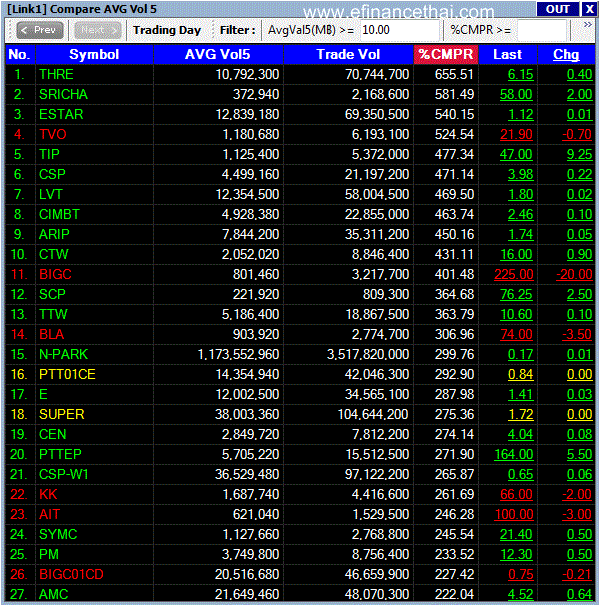Click trade volume 69,350,500 for ESTAR
Image resolution: width=605 pixels, height=606 pixels.
pyautogui.click(x=377, y=114)
